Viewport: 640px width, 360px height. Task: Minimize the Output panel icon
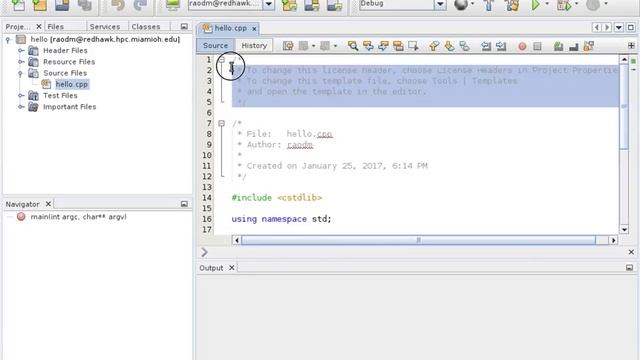629,268
